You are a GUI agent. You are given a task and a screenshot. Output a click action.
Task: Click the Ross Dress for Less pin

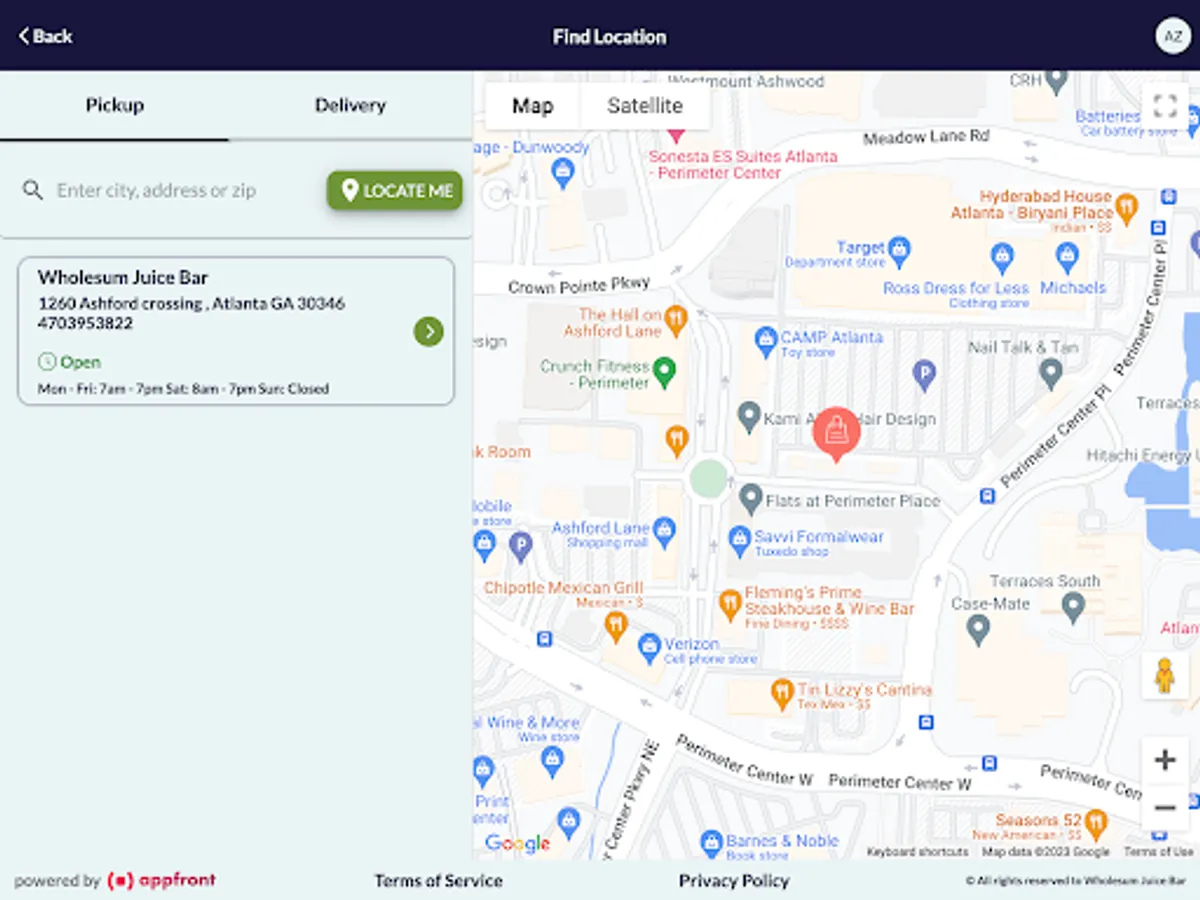1002,256
